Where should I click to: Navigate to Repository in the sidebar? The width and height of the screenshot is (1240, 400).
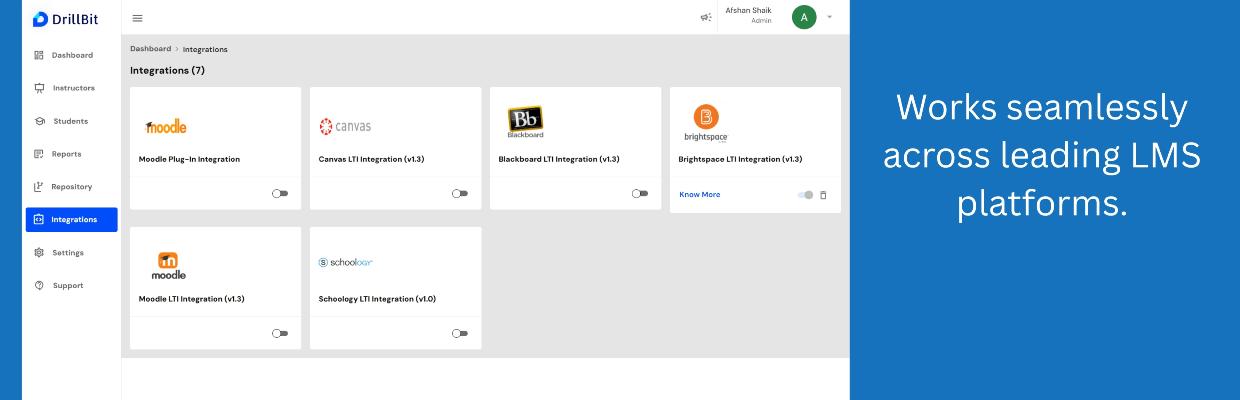tap(71, 187)
